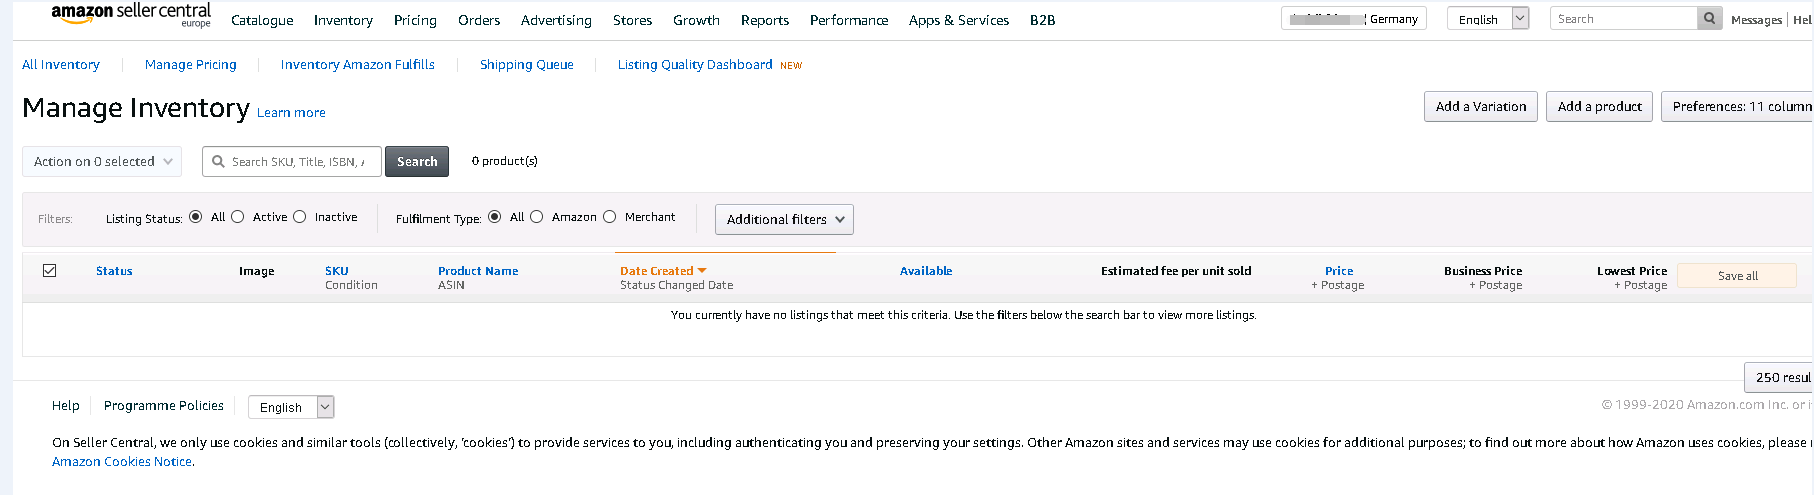This screenshot has height=495, width=1814.
Task: Toggle the select-all listings checkbox
Action: (50, 271)
